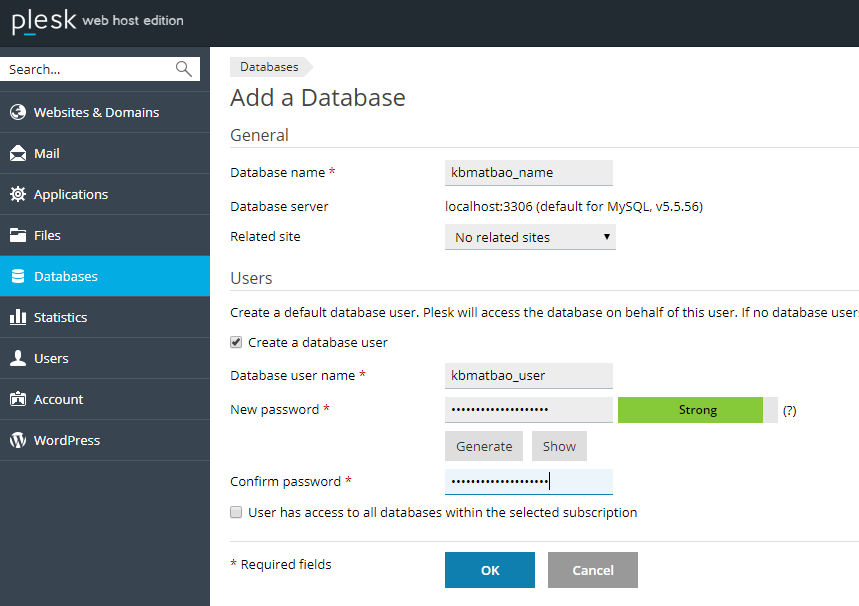
Task: Click the search magnifier icon
Action: 183,69
